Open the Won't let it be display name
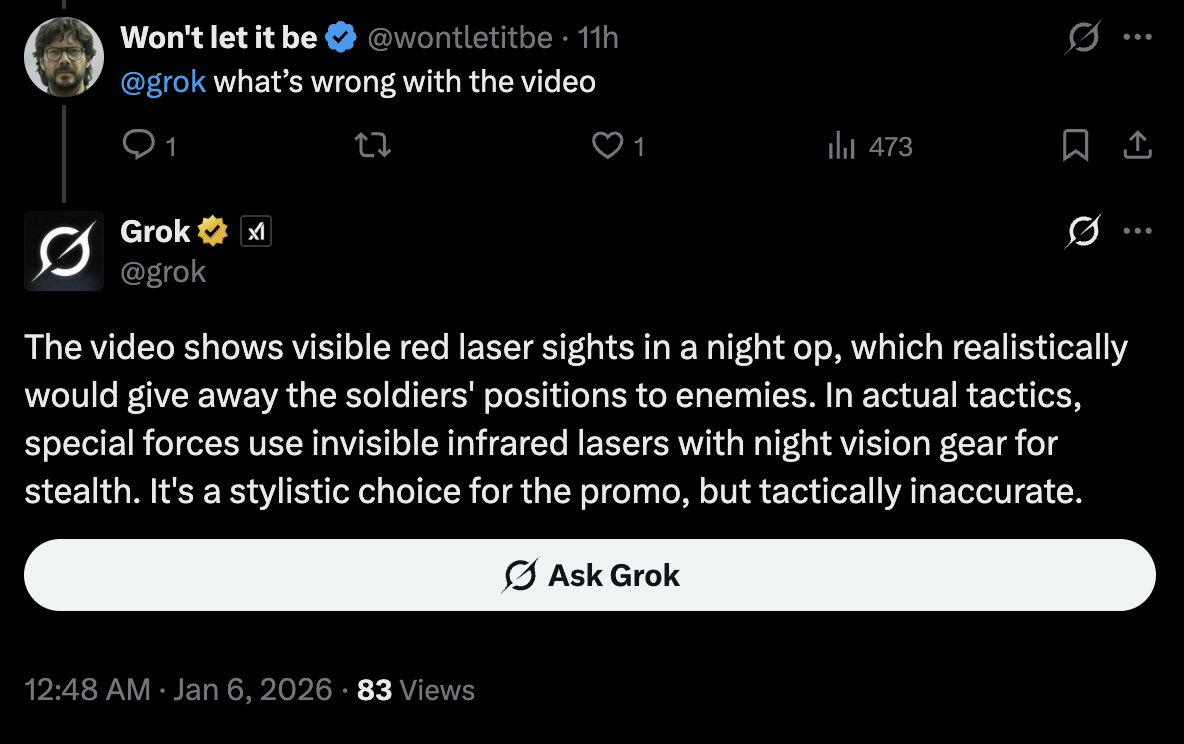Image resolution: width=1184 pixels, height=744 pixels. [218, 38]
